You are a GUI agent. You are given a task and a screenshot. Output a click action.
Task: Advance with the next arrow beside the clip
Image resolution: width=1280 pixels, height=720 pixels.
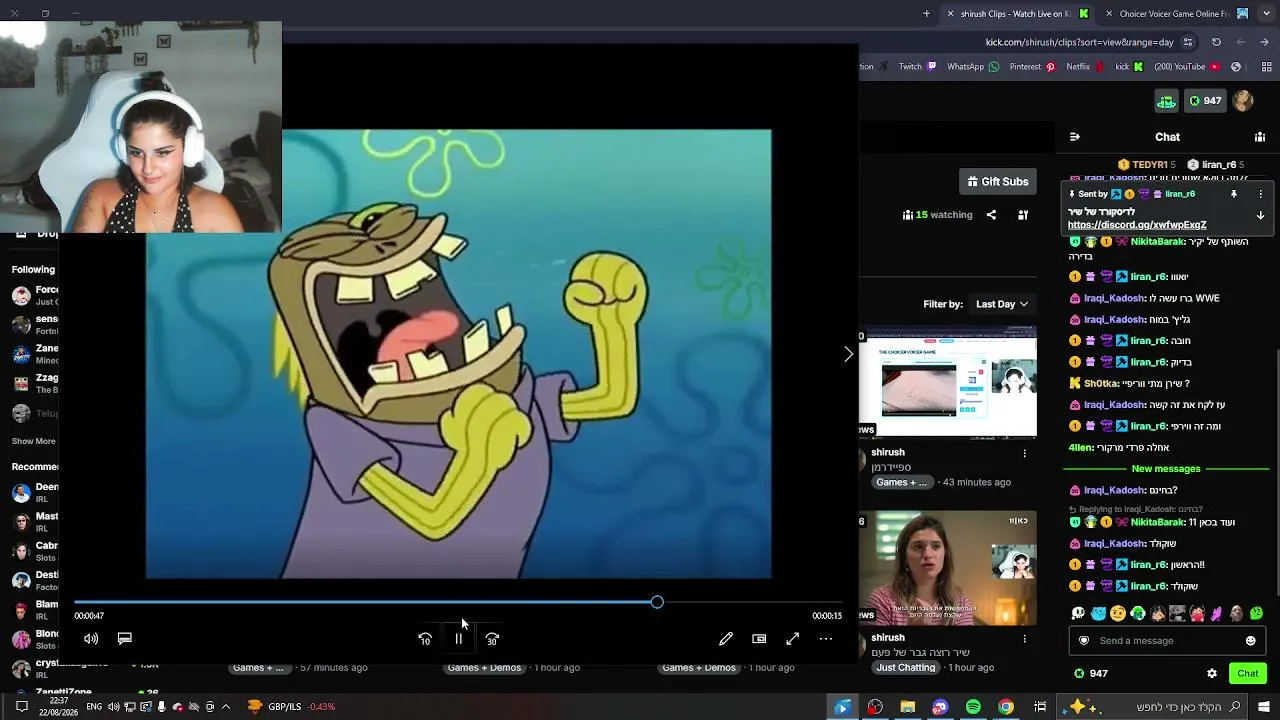[848, 354]
